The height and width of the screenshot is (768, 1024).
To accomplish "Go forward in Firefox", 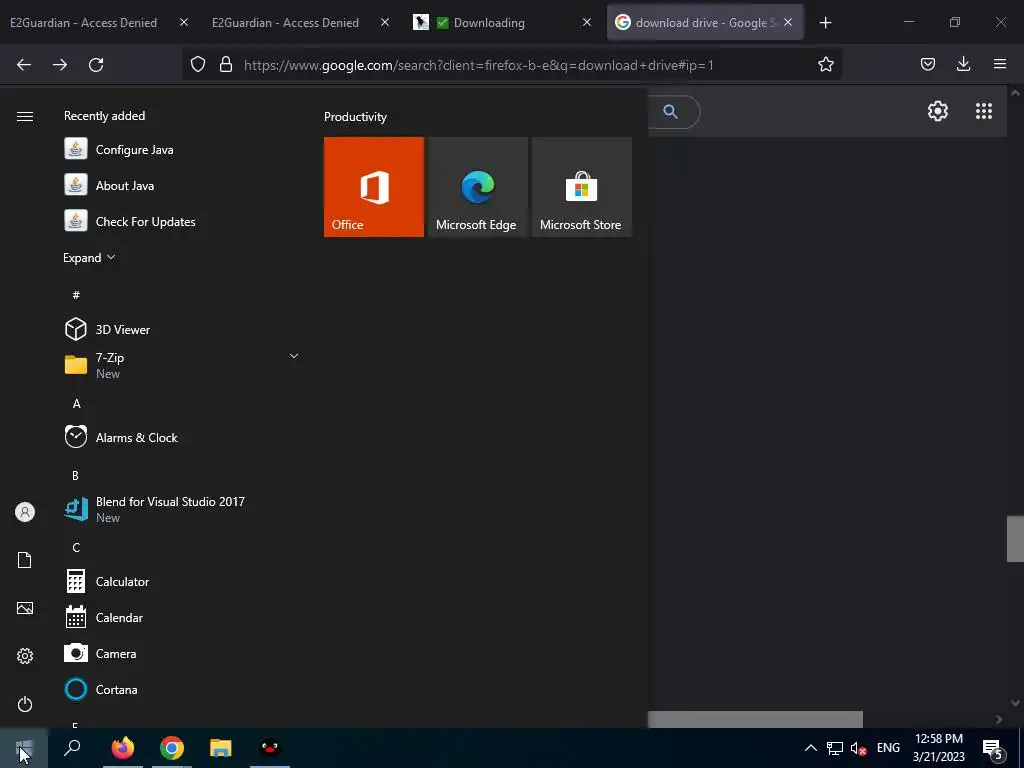I will [x=60, y=64].
